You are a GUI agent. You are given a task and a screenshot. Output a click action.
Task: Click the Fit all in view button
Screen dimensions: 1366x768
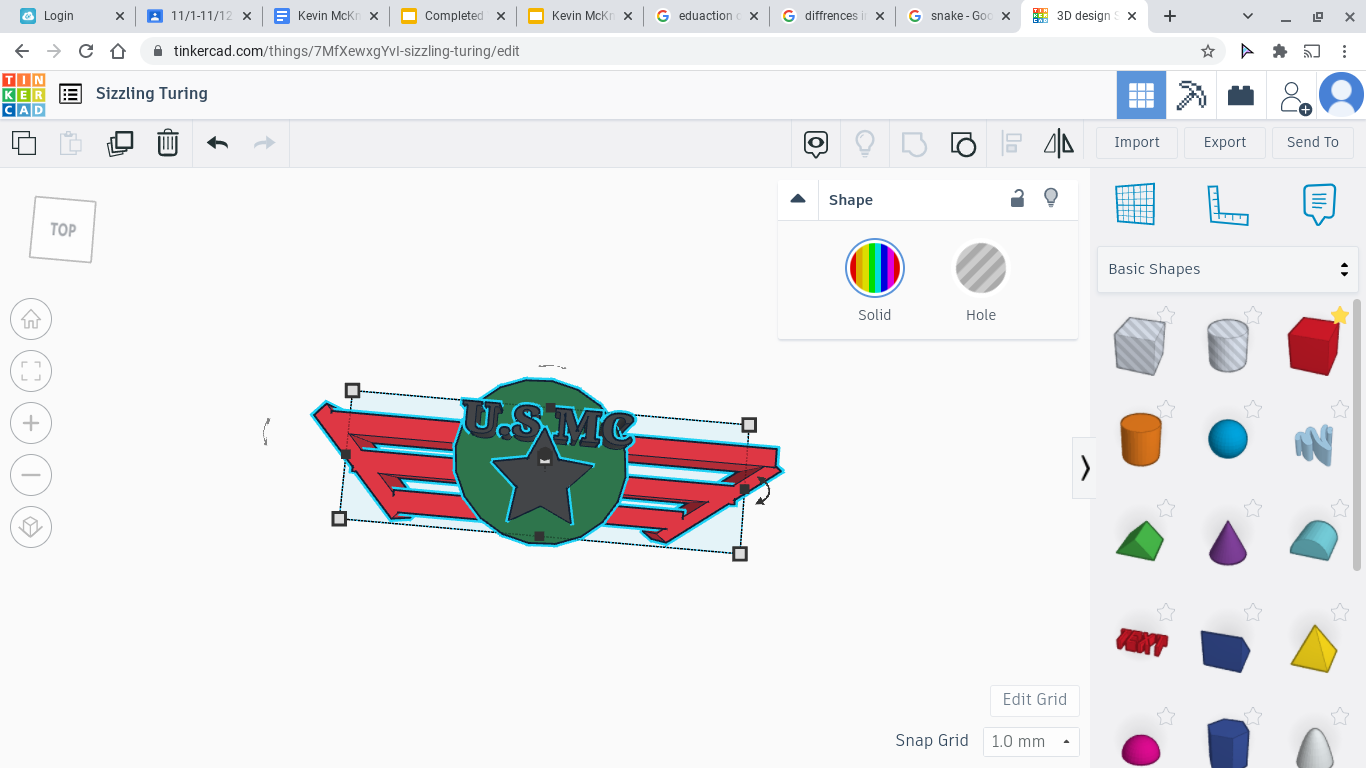tap(31, 371)
